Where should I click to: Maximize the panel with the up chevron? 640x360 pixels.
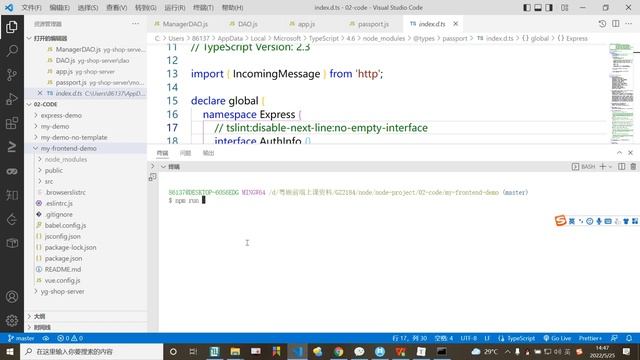coord(619,153)
